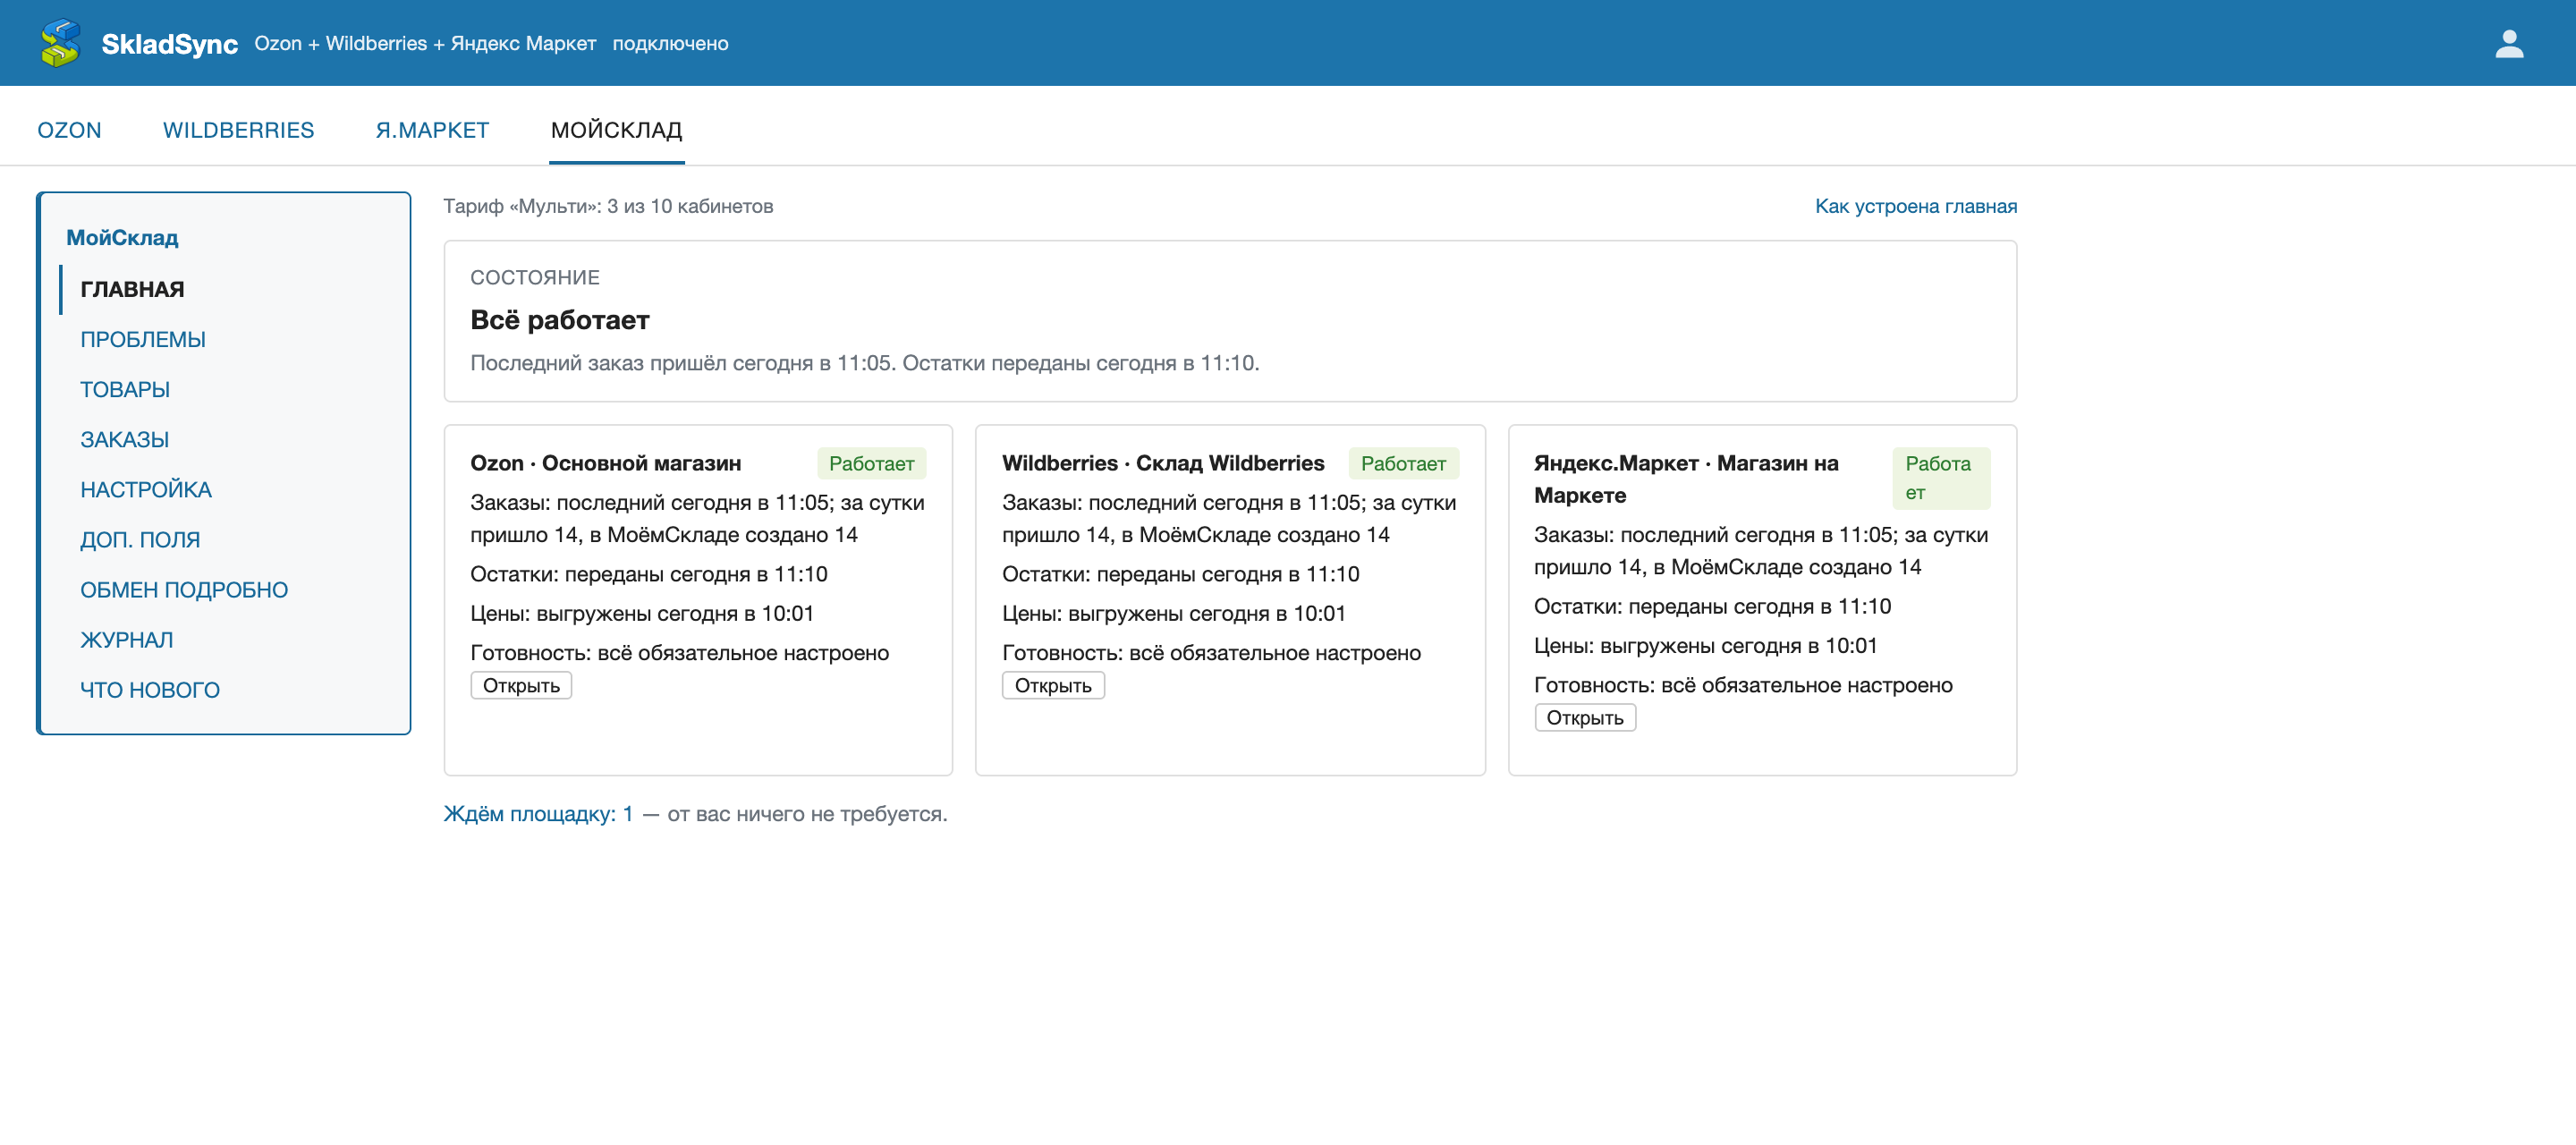This screenshot has height=1145, width=2576.
Task: Switch to the Я.МАРКЕТ tab
Action: tap(432, 130)
